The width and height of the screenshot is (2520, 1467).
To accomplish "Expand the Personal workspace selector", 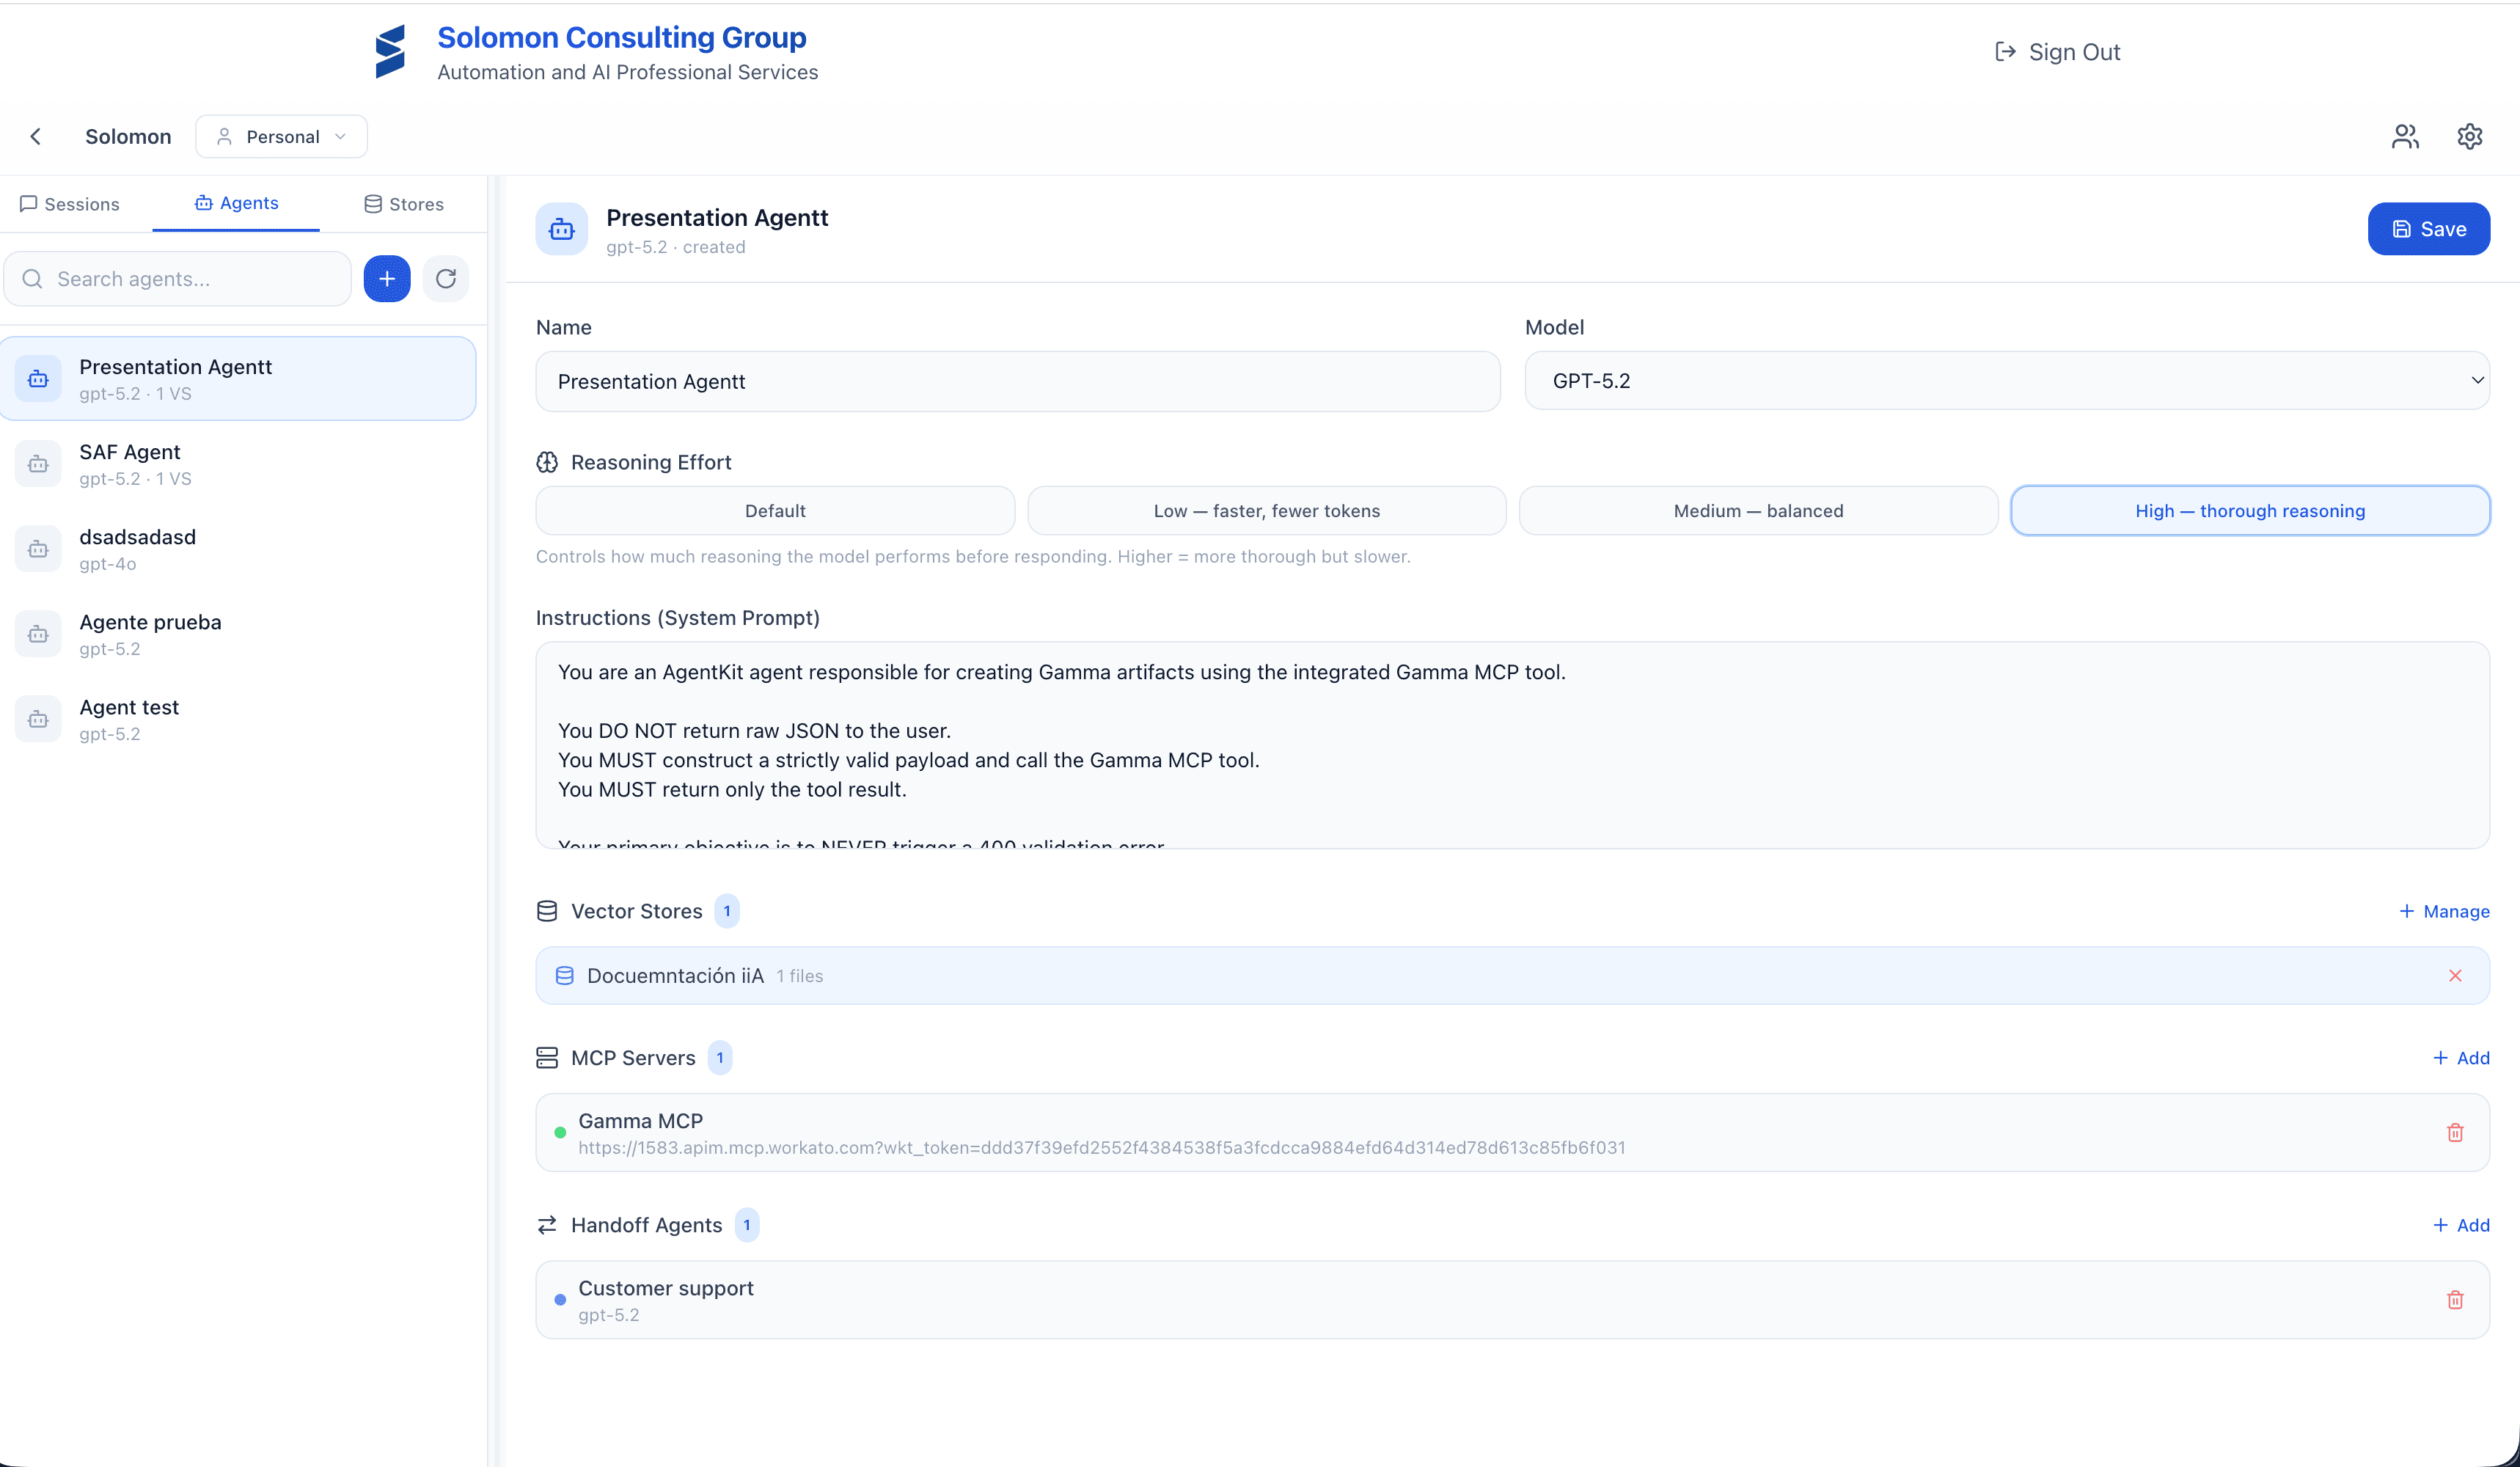I will point(281,137).
